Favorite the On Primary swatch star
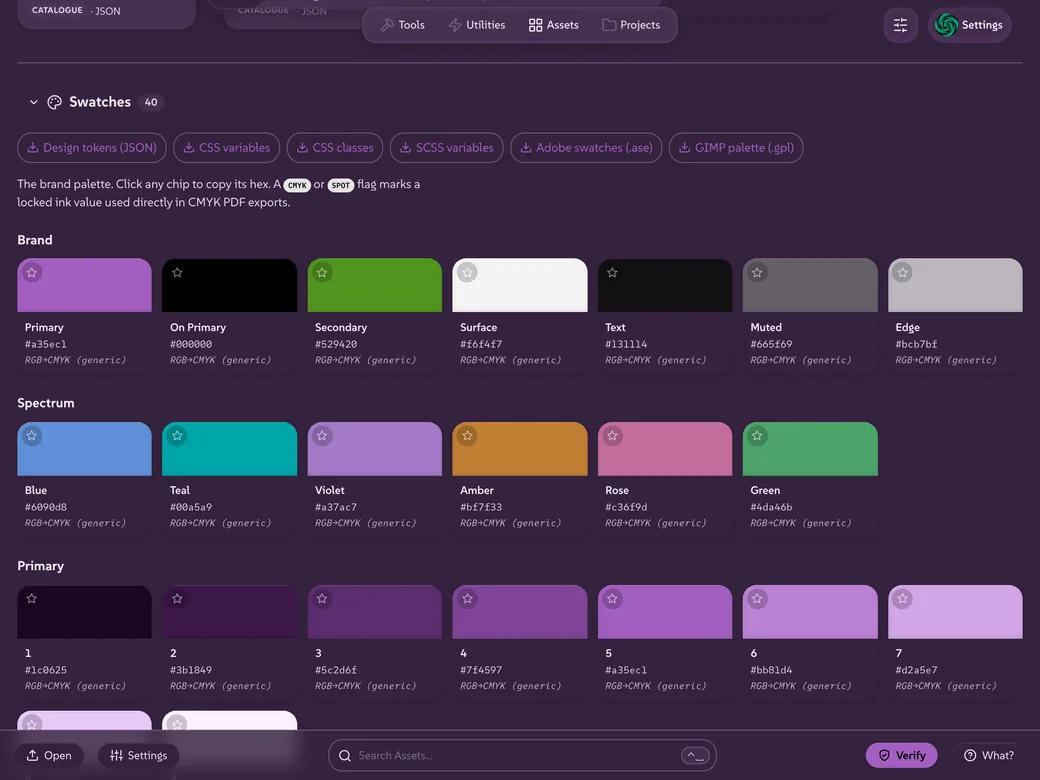The width and height of the screenshot is (1040, 780). (x=177, y=273)
